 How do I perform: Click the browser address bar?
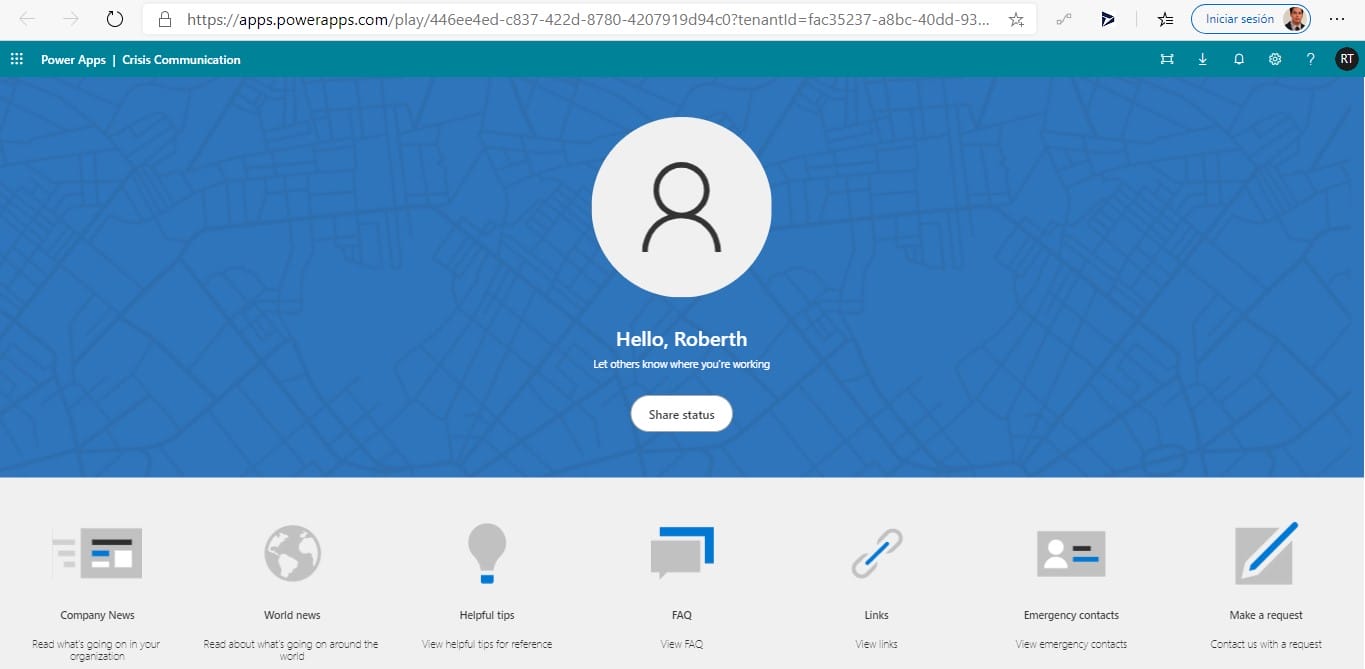(590, 18)
